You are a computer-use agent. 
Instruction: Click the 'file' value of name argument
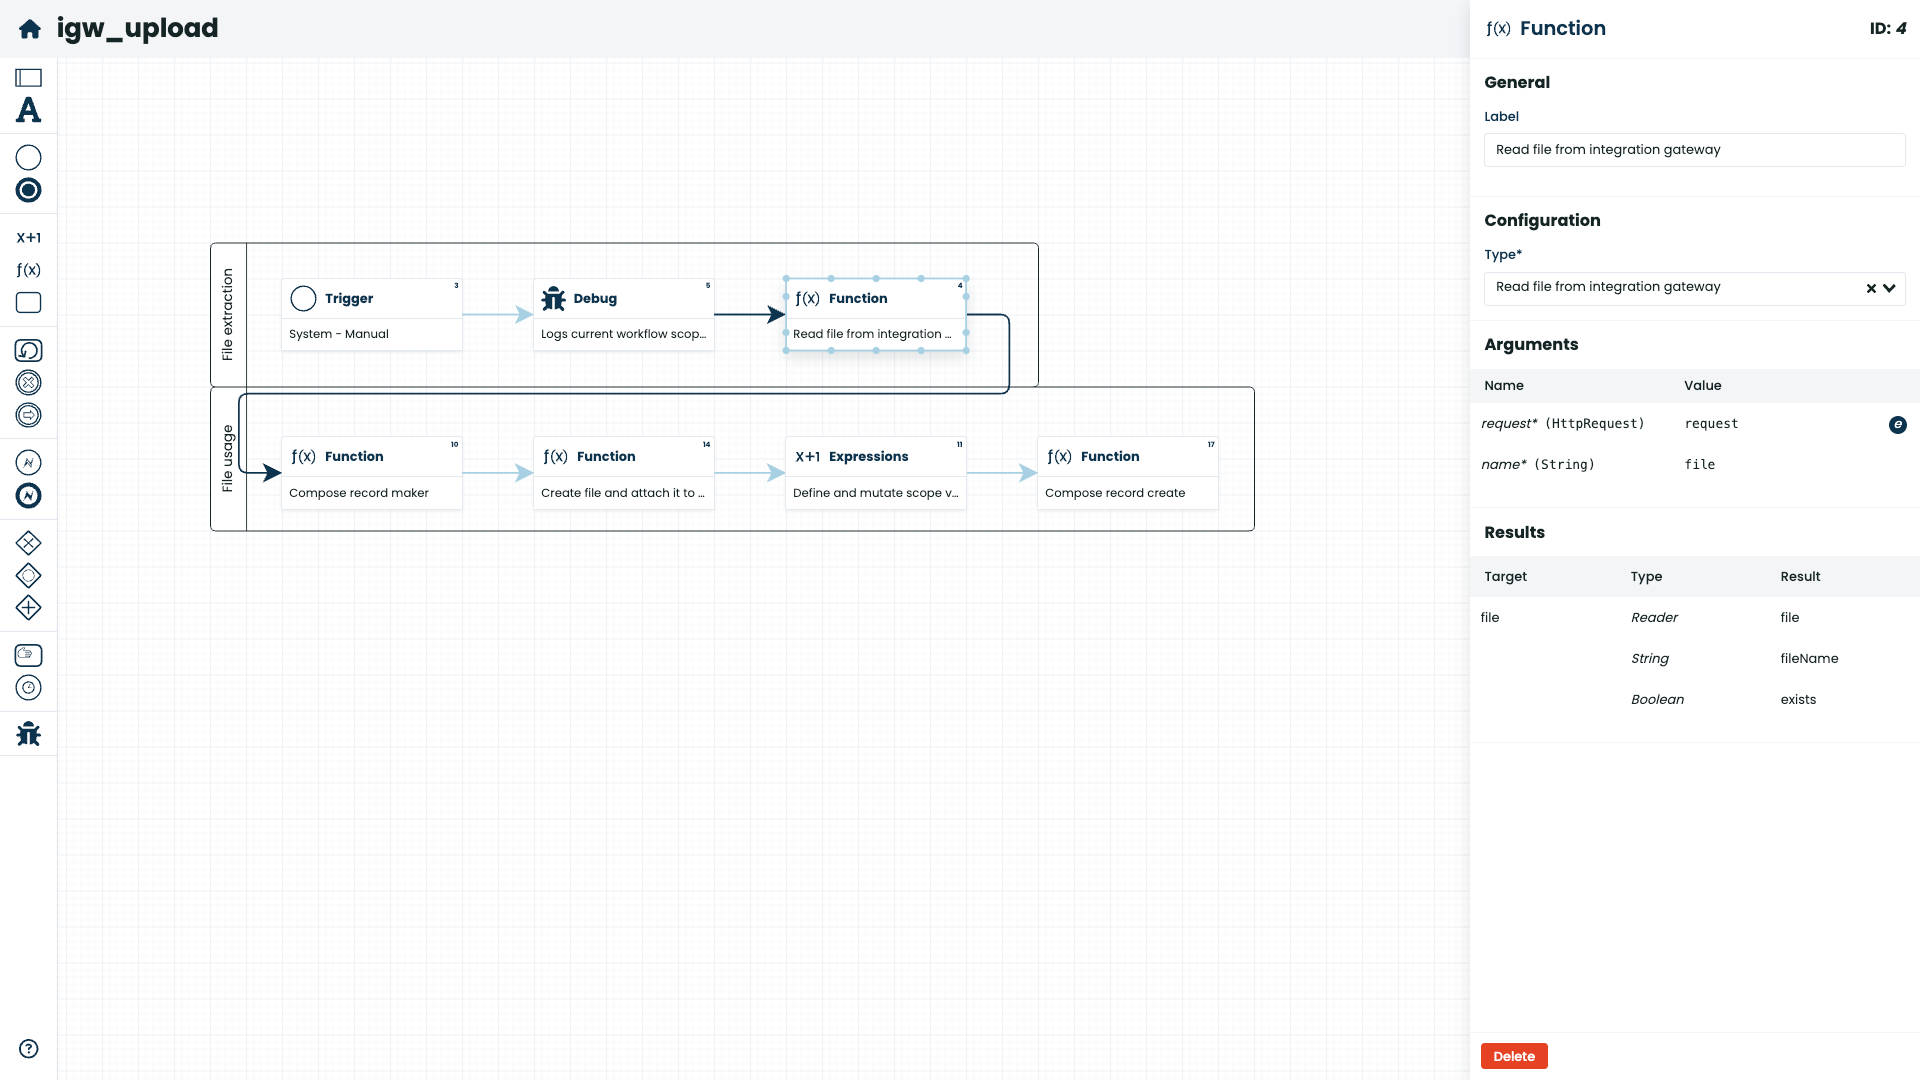[1699, 465]
